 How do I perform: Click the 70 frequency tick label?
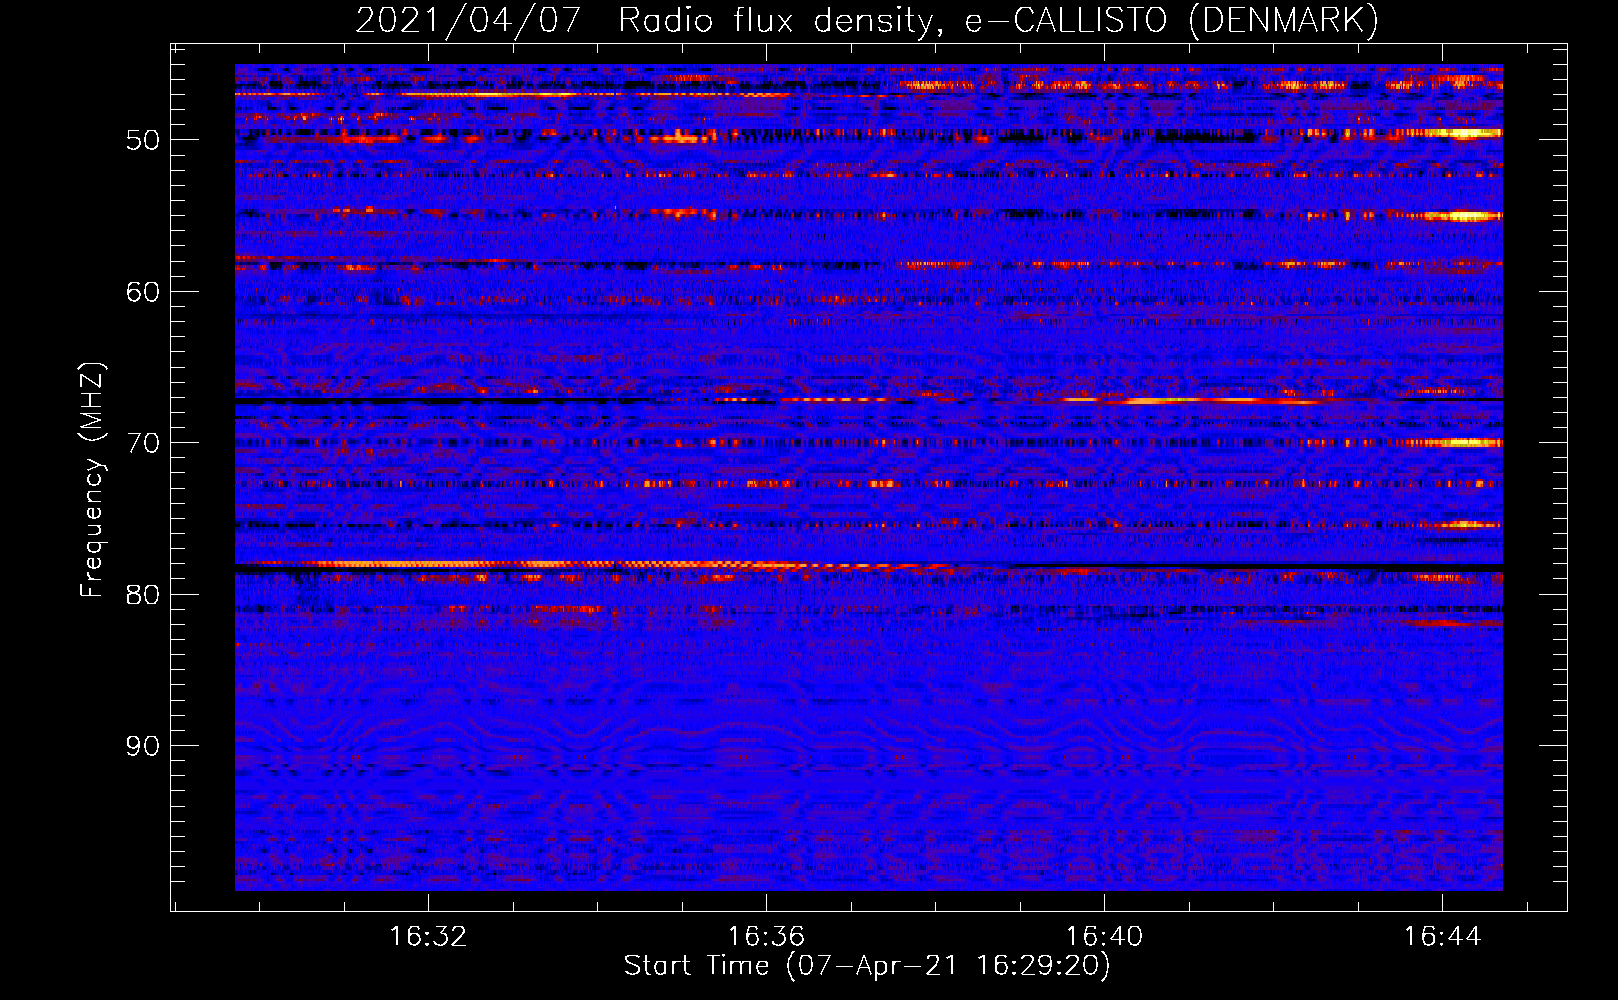click(143, 443)
